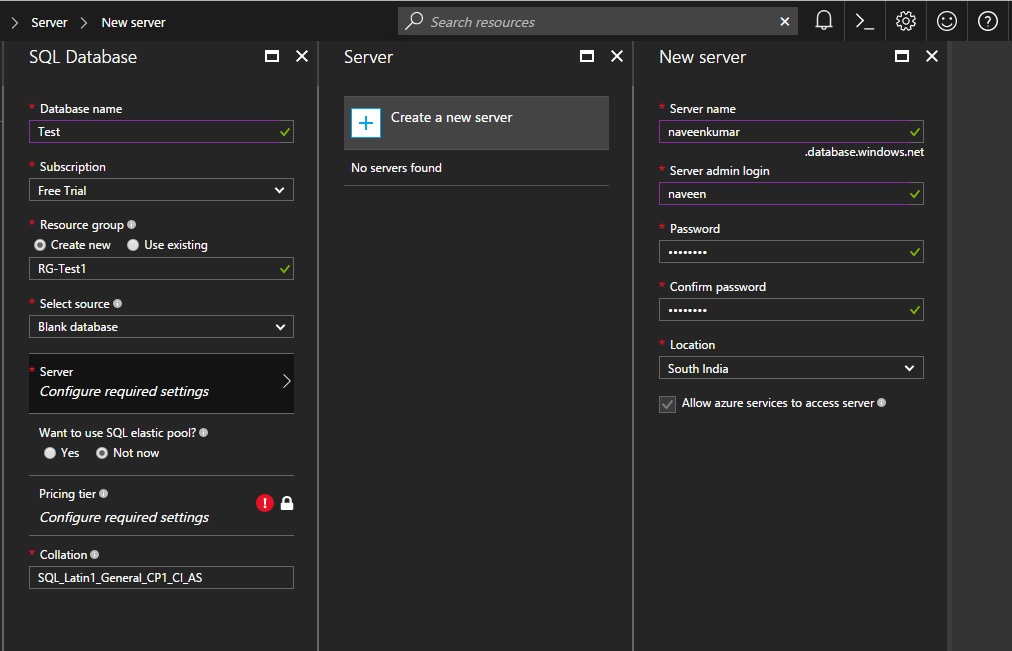Click the Pricing tier error icon
The height and width of the screenshot is (651, 1012).
tap(263, 503)
